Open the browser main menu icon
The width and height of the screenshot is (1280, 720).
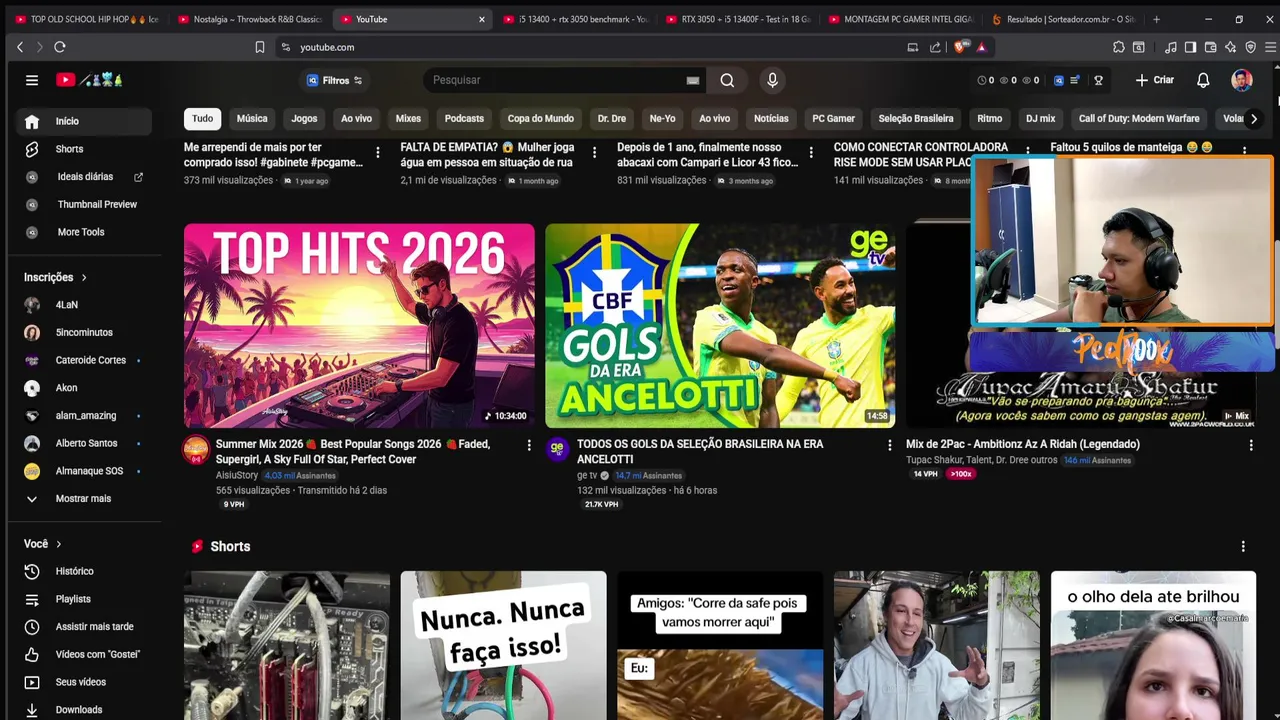(x=1271, y=47)
